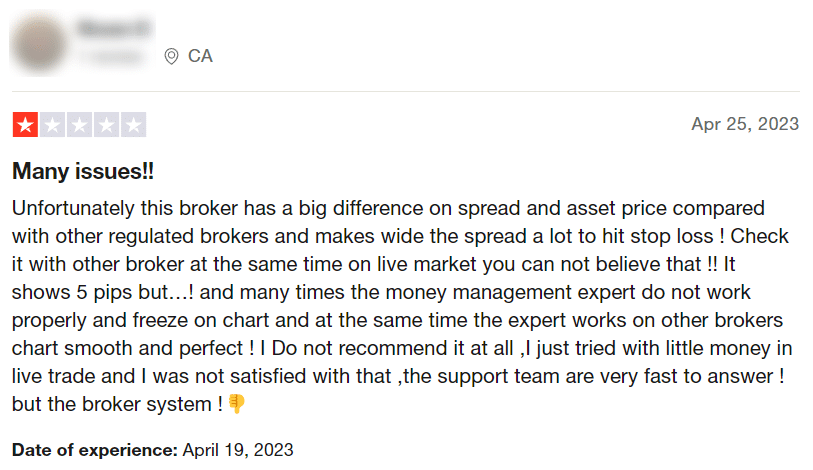Click the red first rating star
Viewport: 813px width, 470px height.
click(x=25, y=125)
